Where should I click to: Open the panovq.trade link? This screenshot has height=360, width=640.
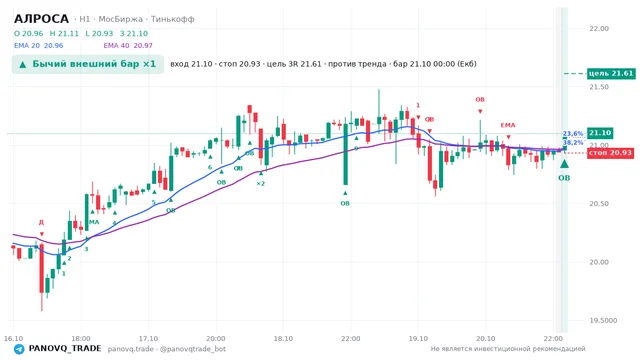click(131, 349)
